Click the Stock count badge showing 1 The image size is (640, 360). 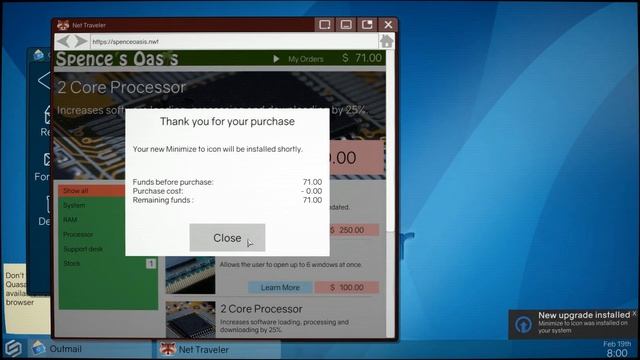(x=151, y=264)
